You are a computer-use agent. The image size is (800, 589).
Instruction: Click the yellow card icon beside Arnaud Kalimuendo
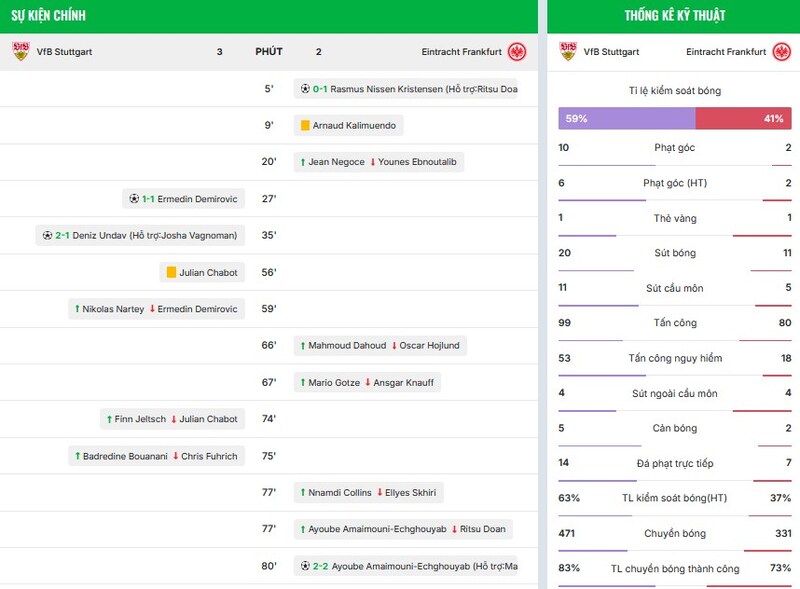304,126
